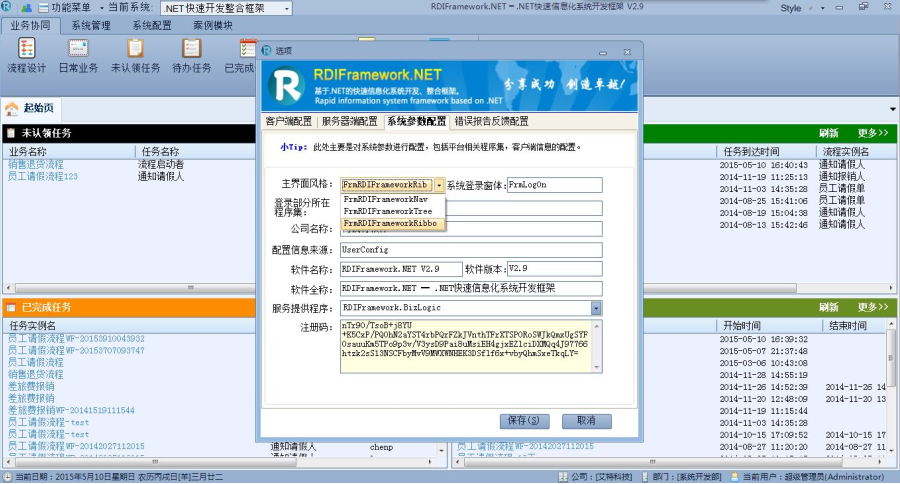Click the up scroll arrow of the 注册码 box

coord(597,326)
